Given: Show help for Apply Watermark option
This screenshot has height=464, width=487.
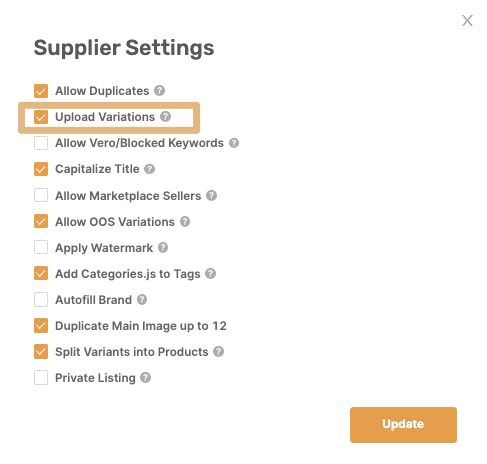Looking at the screenshot, I should (x=163, y=247).
